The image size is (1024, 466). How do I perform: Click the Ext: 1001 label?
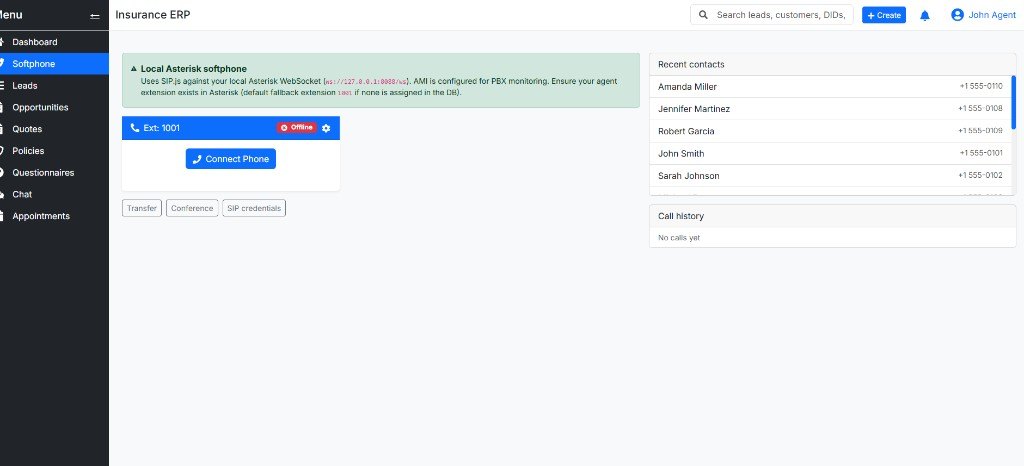pos(161,128)
